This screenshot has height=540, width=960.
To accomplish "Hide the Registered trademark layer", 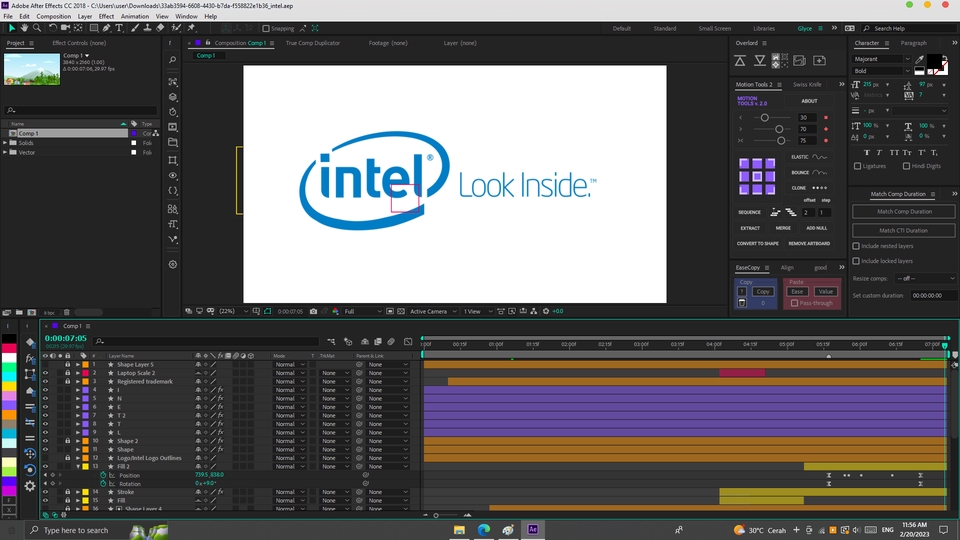I will click(45, 381).
